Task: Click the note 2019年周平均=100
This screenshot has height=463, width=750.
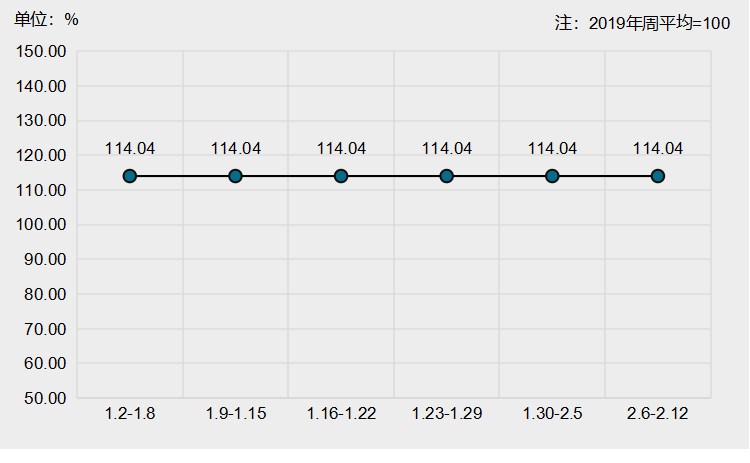Action: tap(642, 23)
